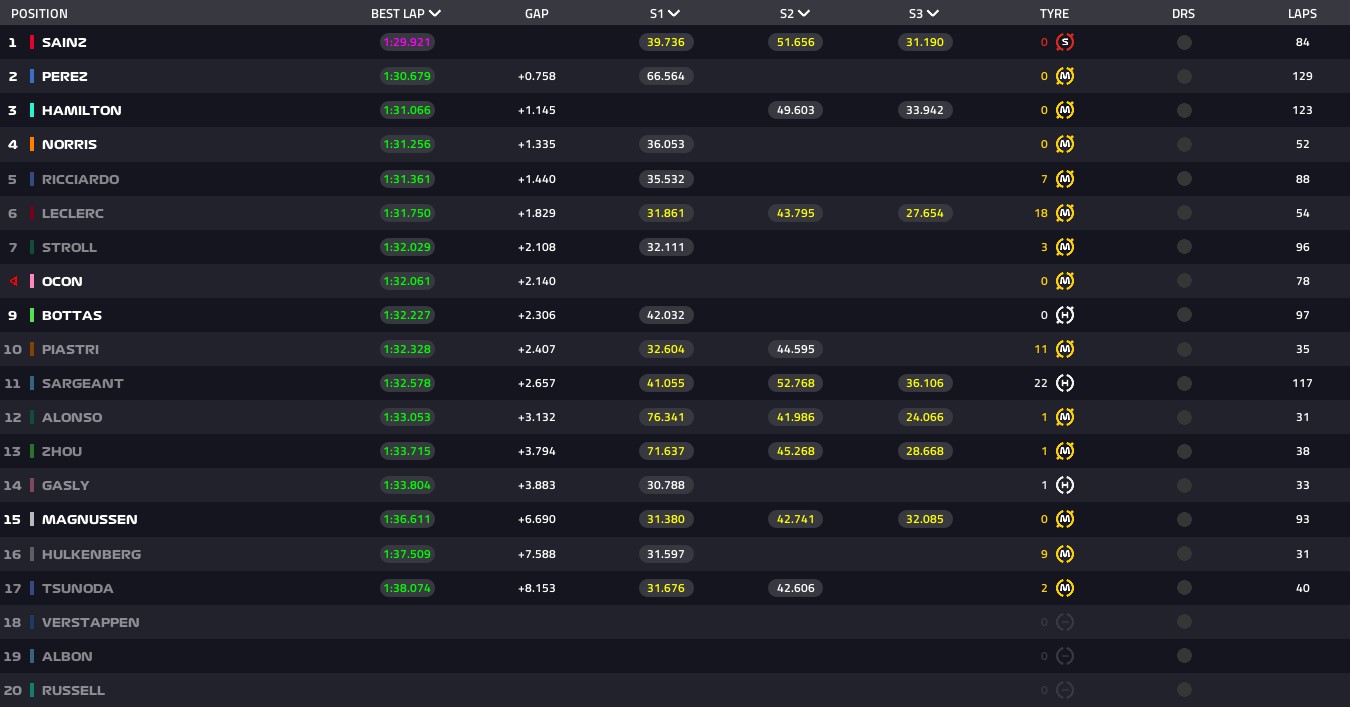Viewport: 1350px width, 707px height.
Task: Click Bottas's white hard tyre icon
Action: (1065, 315)
